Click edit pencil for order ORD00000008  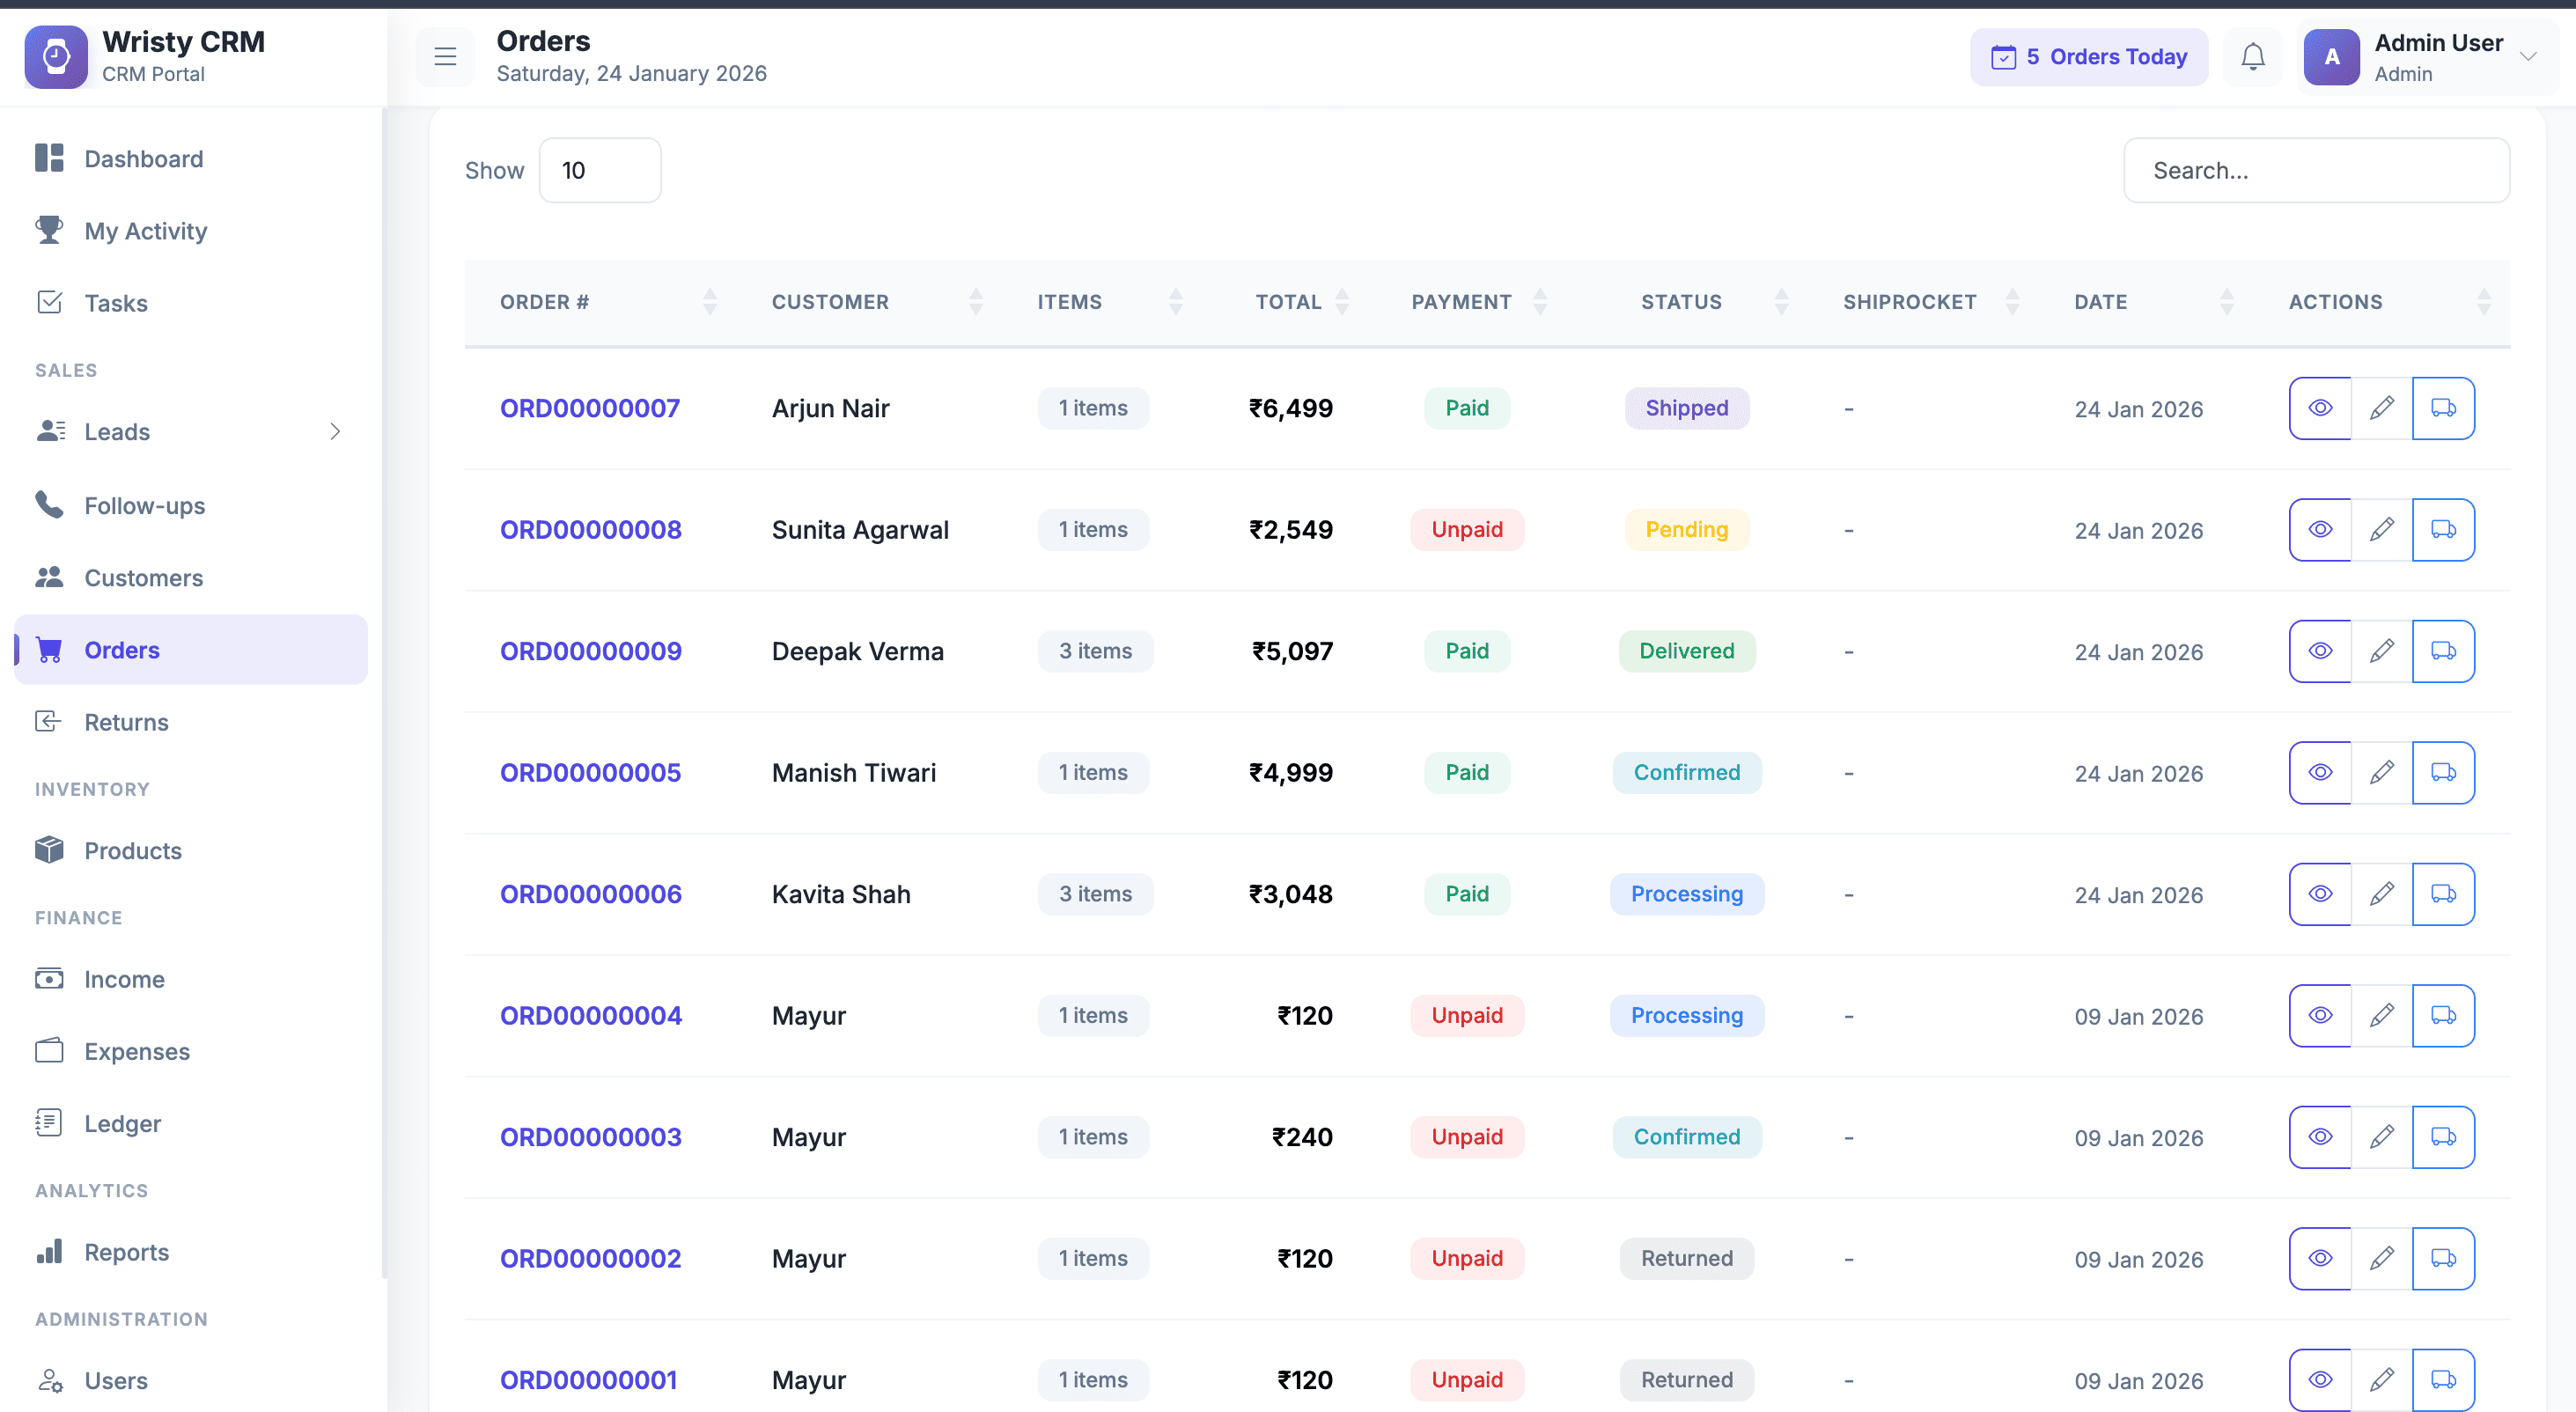coord(2381,530)
